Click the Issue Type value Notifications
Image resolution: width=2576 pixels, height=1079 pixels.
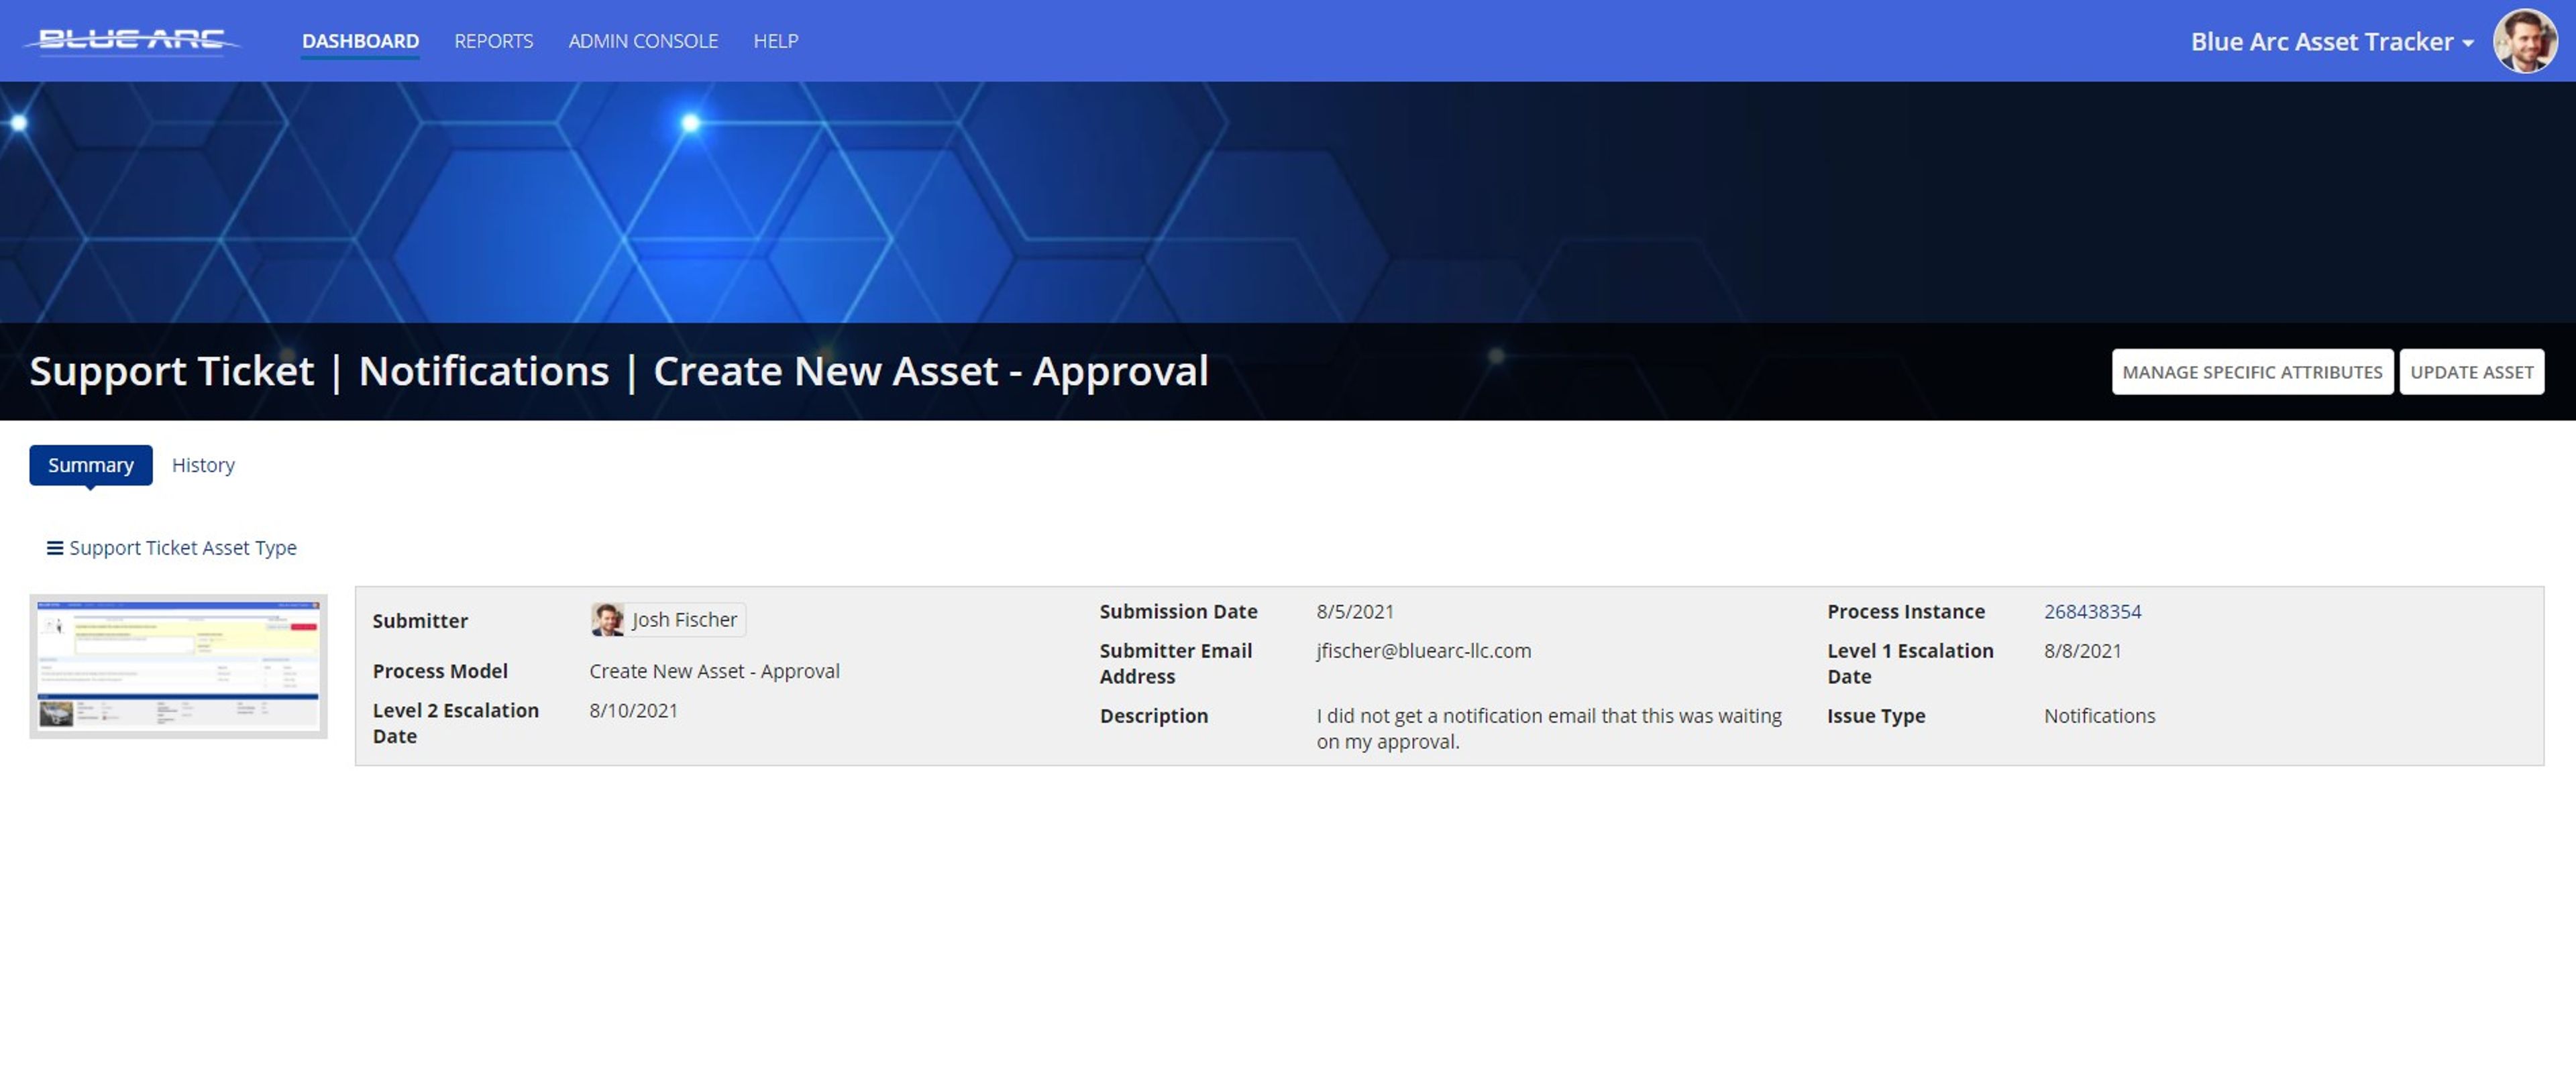[2100, 716]
